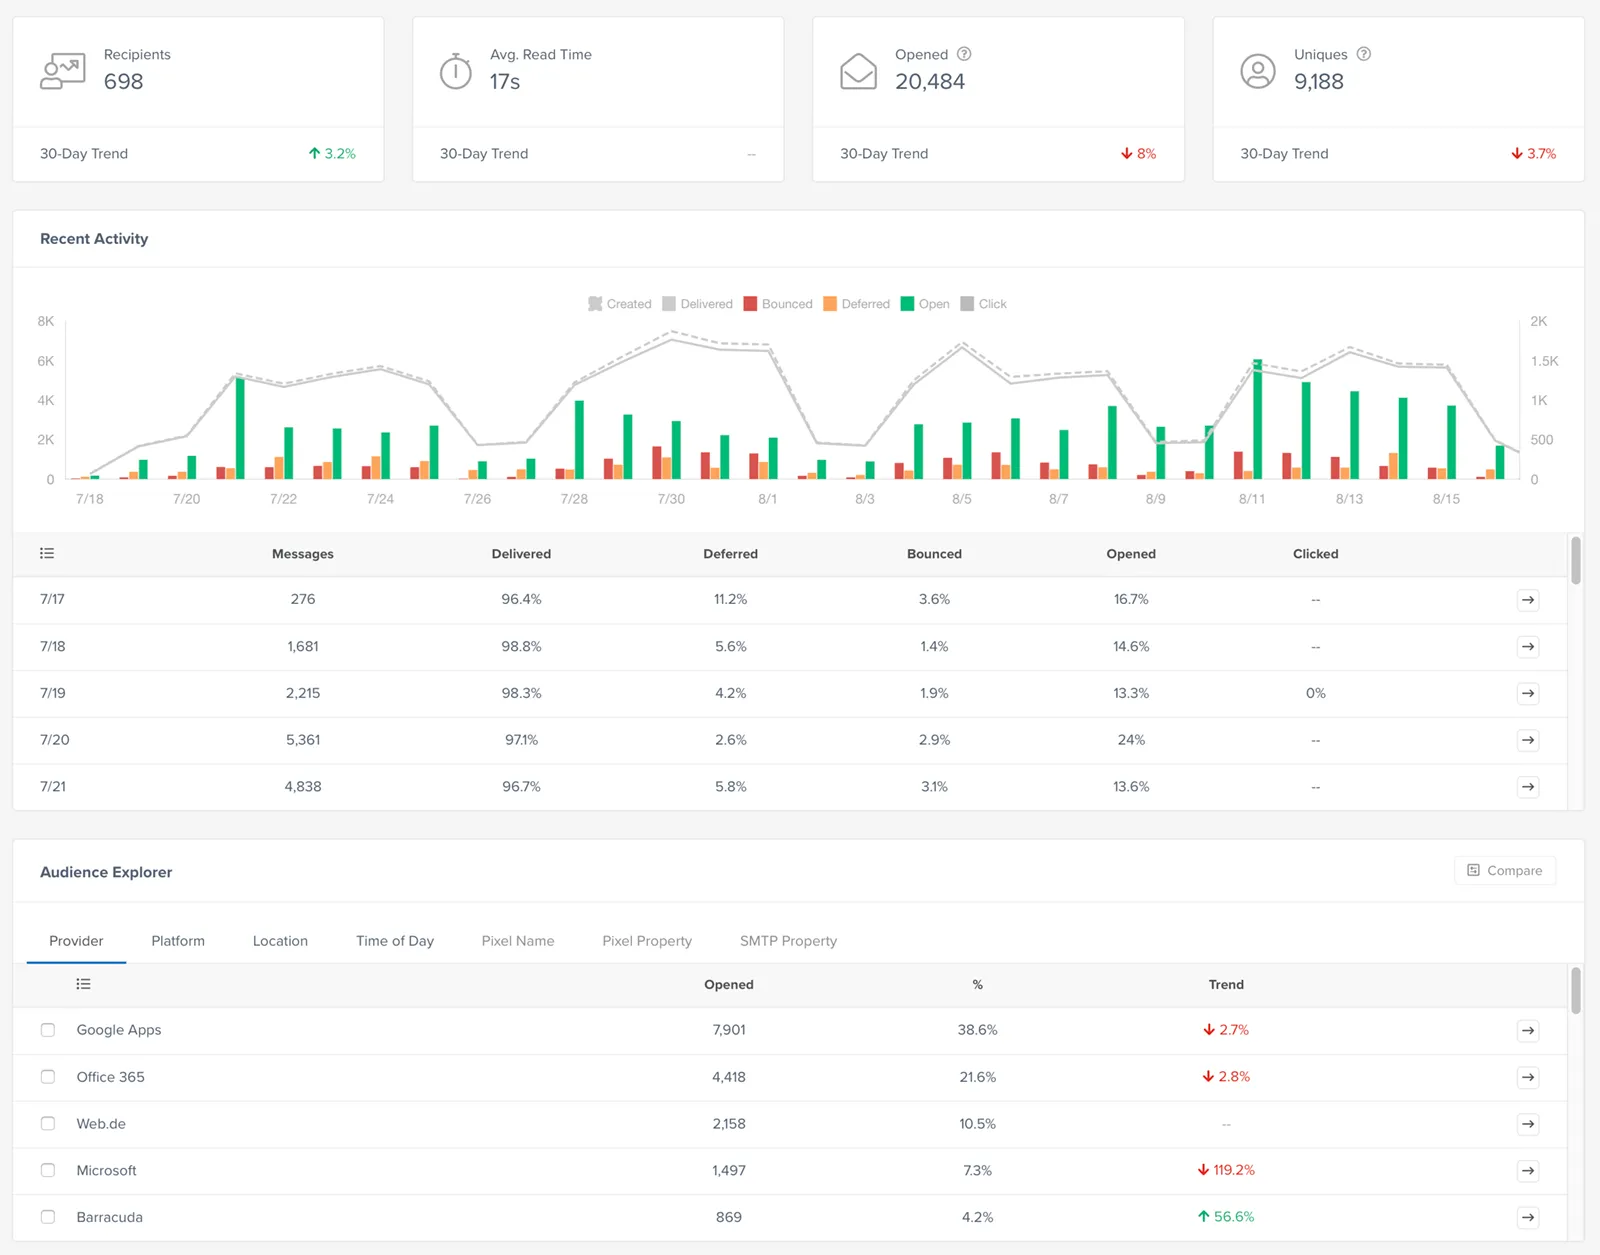Switch to the Pixel Name tab
This screenshot has height=1255, width=1600.
[x=518, y=941]
